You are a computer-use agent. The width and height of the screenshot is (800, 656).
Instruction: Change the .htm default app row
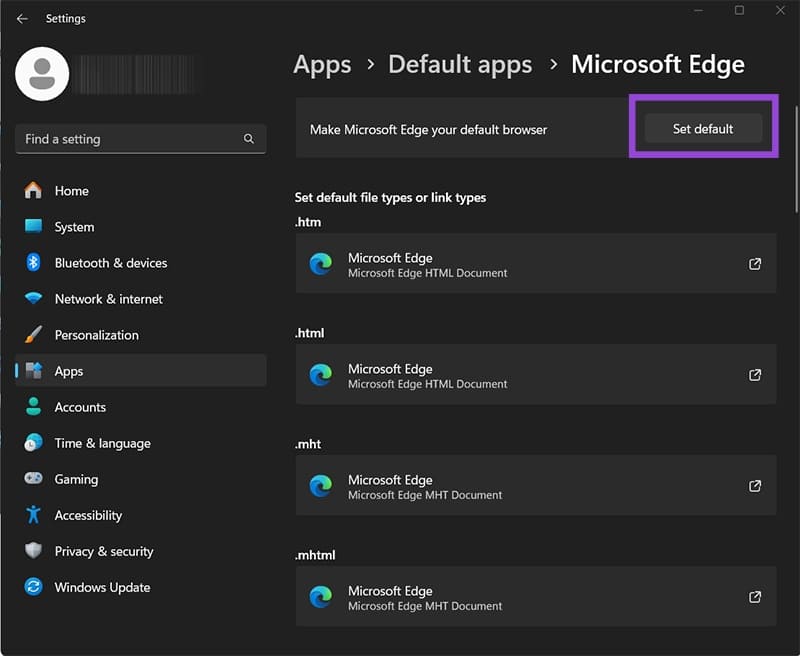click(x=536, y=264)
